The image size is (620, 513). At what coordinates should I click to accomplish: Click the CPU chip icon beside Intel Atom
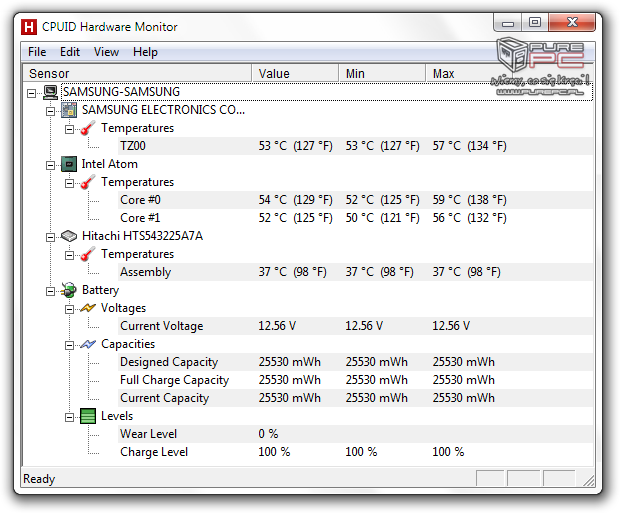point(69,164)
